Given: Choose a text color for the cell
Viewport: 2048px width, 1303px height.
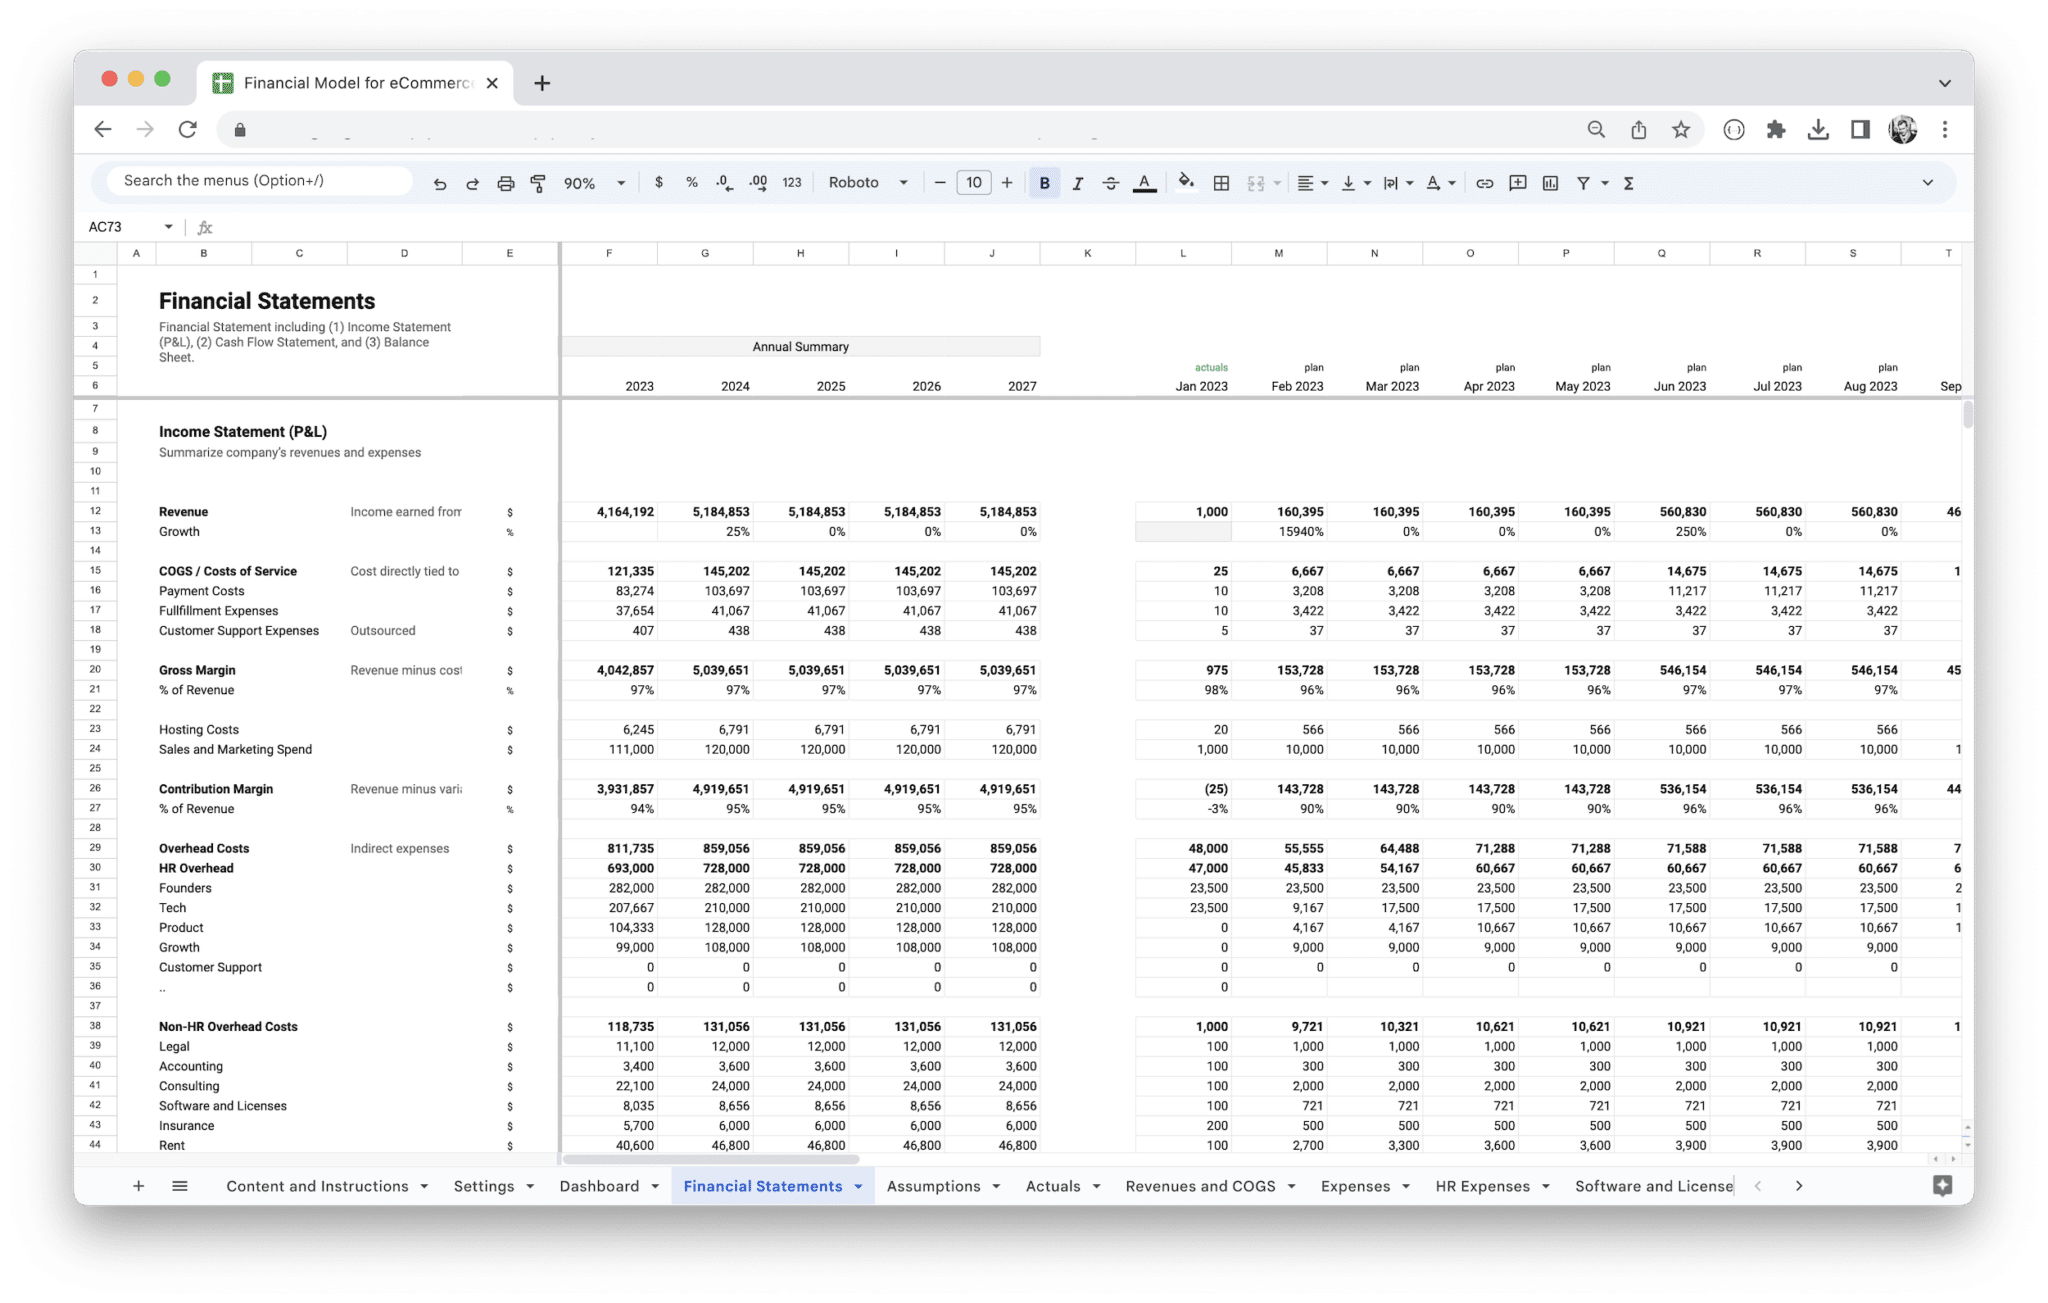Looking at the screenshot, I should (x=1144, y=182).
